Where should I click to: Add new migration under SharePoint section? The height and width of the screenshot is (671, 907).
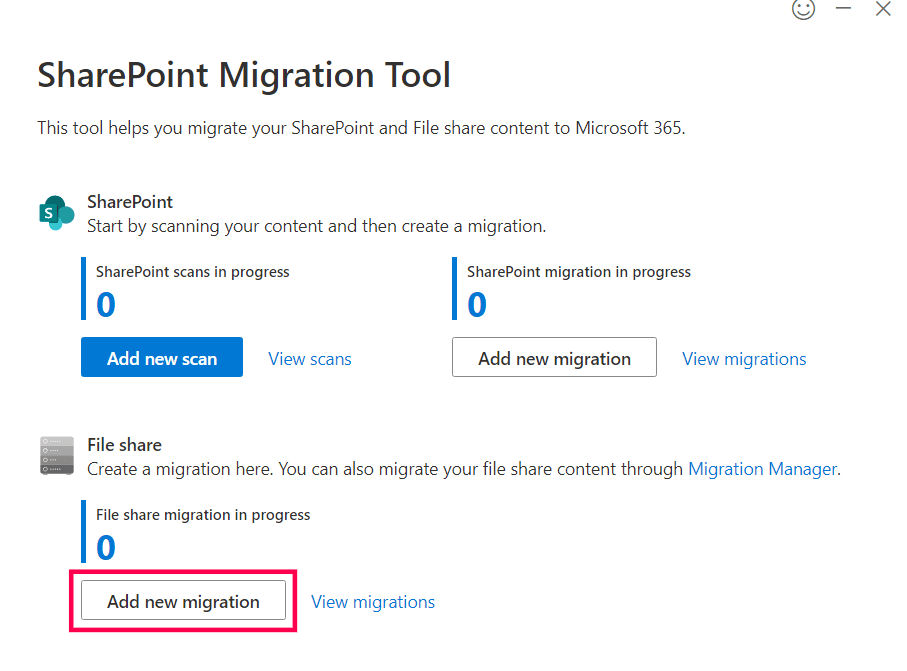(x=554, y=358)
